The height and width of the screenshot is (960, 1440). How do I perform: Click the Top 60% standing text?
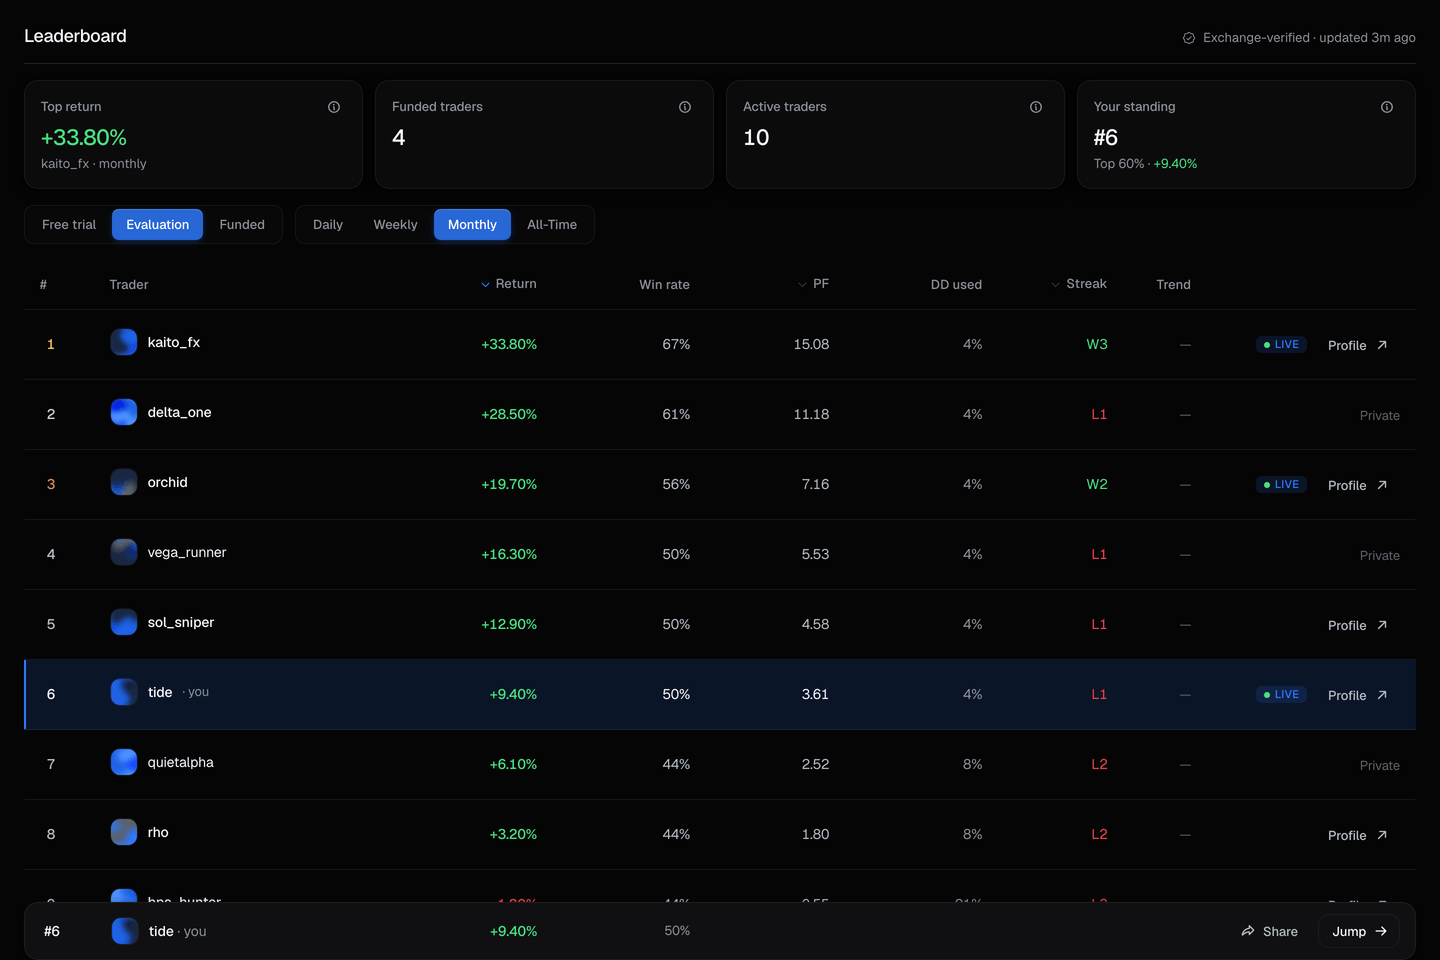(x=1119, y=163)
